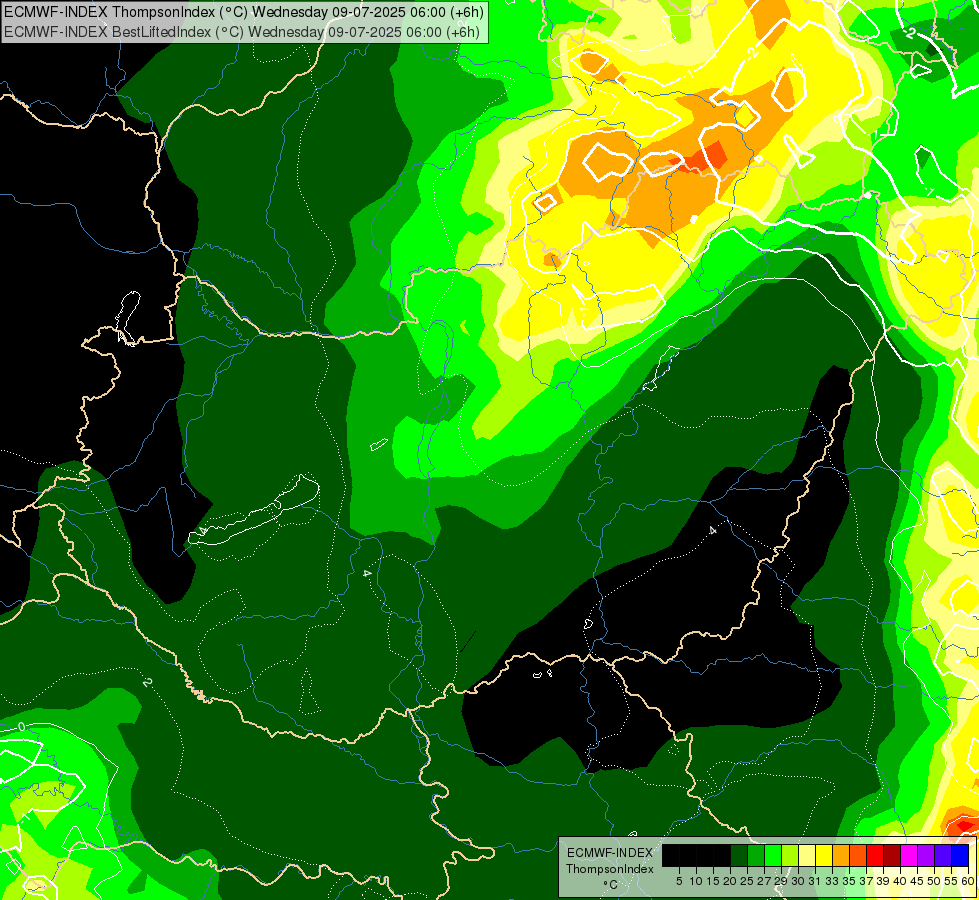The width and height of the screenshot is (979, 900).
Task: Click the legend tick label '10'
Action: (x=696, y=881)
